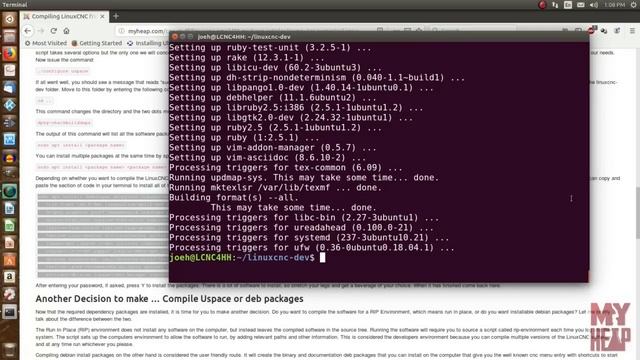Click 'Setting up debhelper' terminal line
Screen dimensions: 640x360
pos(273,98)
